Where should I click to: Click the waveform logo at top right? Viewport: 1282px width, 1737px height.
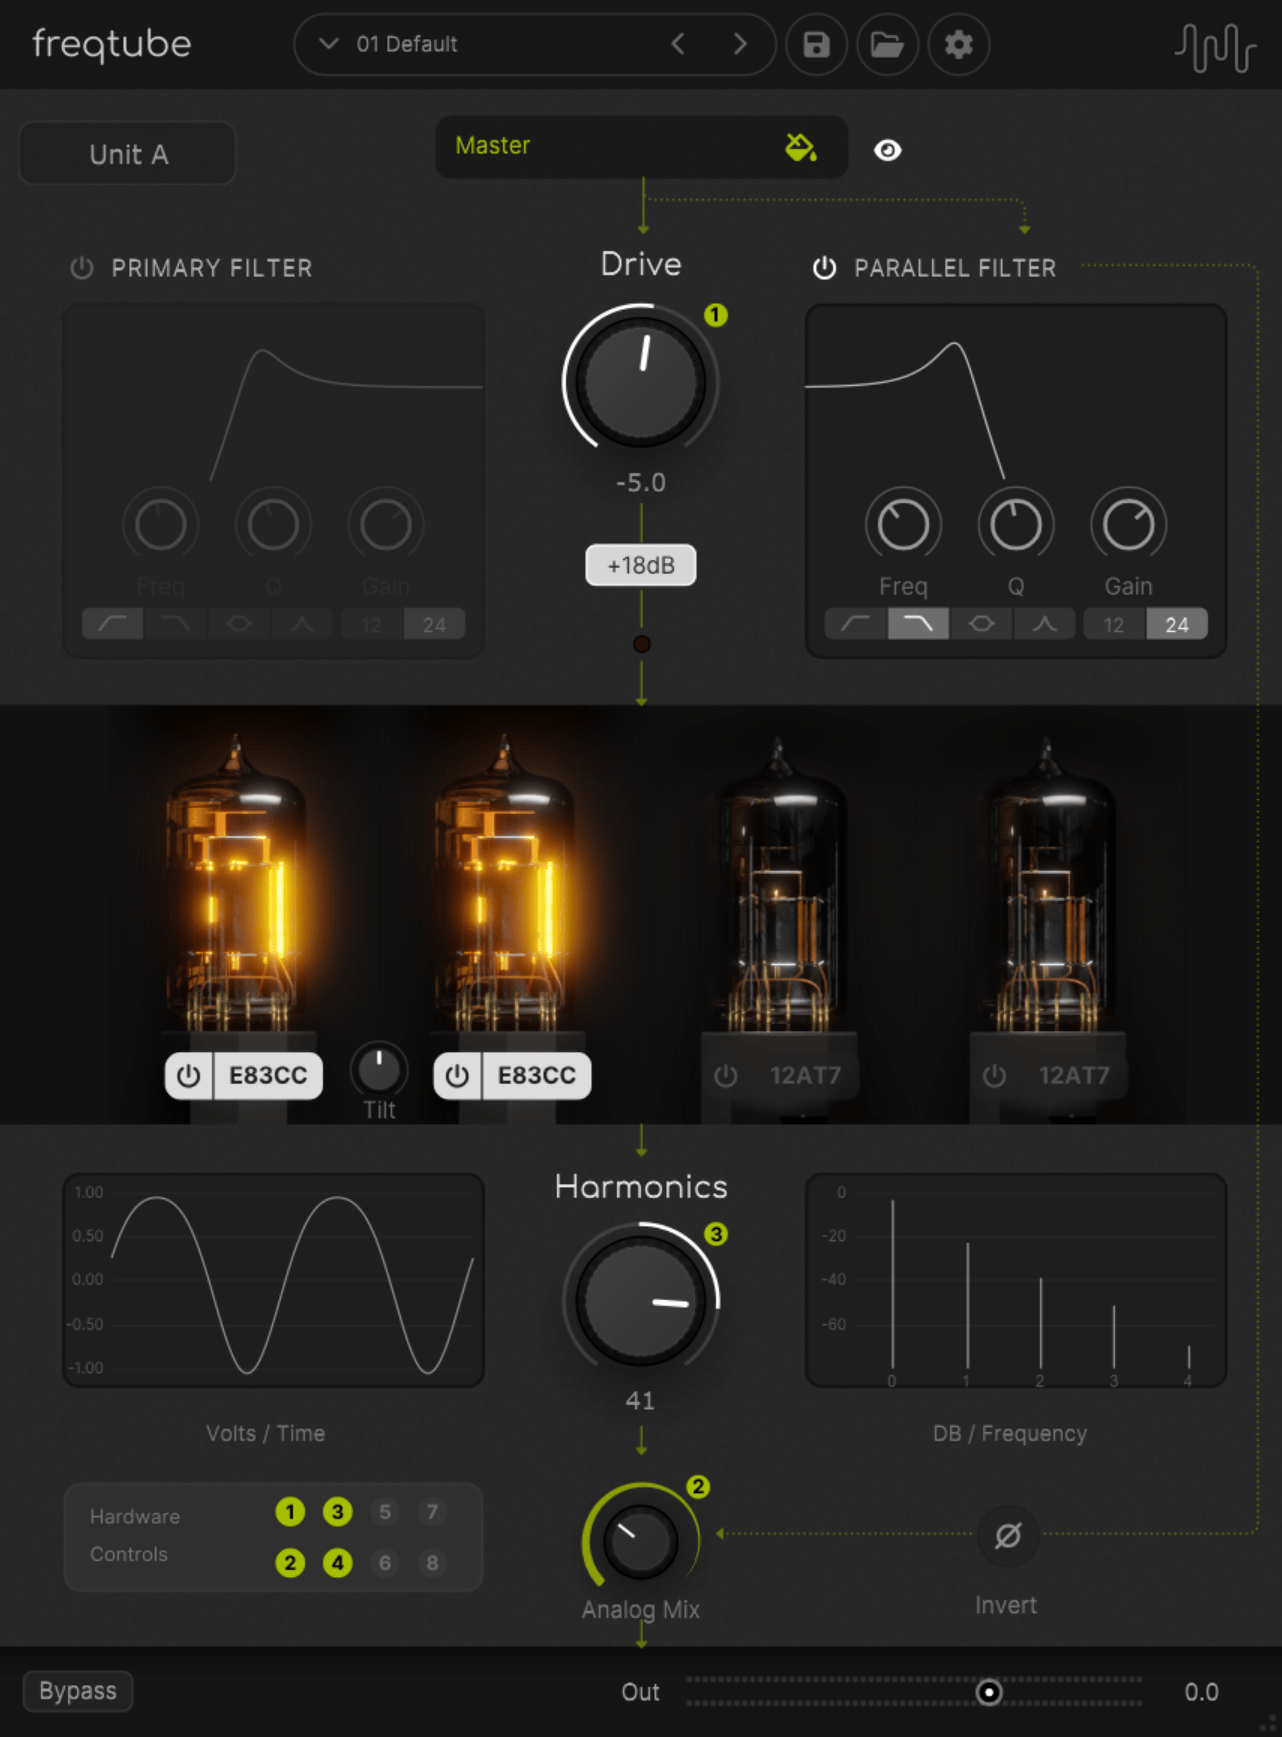(1215, 47)
